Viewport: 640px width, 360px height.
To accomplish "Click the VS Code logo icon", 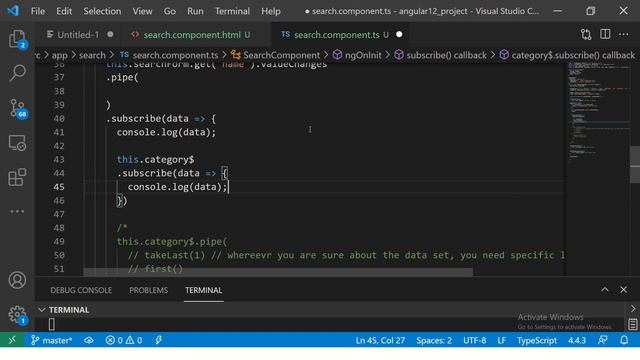I will click(x=13, y=11).
